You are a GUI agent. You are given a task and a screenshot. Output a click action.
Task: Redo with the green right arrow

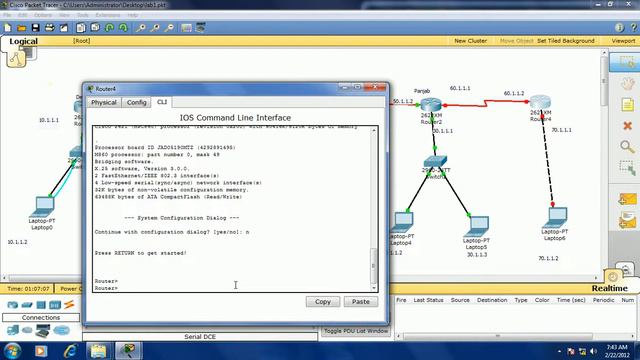[123, 28]
